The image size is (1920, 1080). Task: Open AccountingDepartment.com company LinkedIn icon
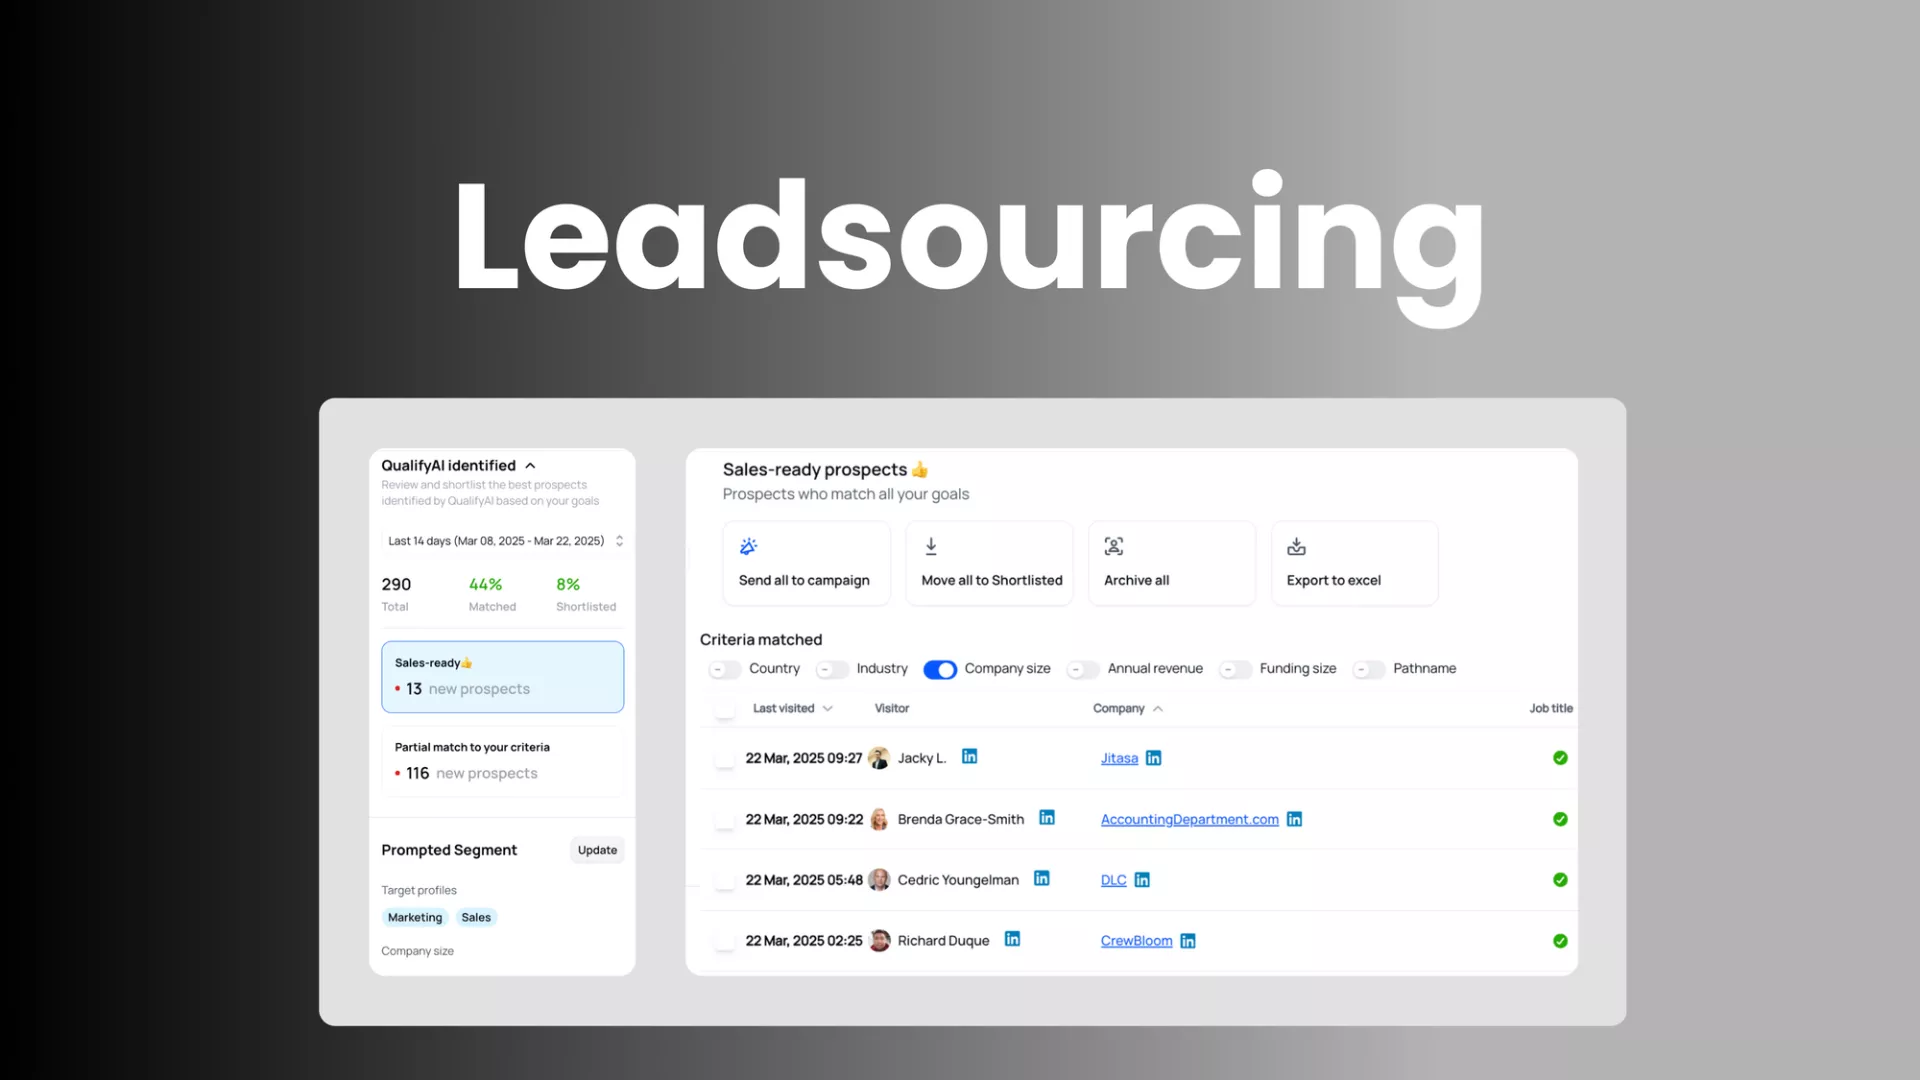point(1294,819)
